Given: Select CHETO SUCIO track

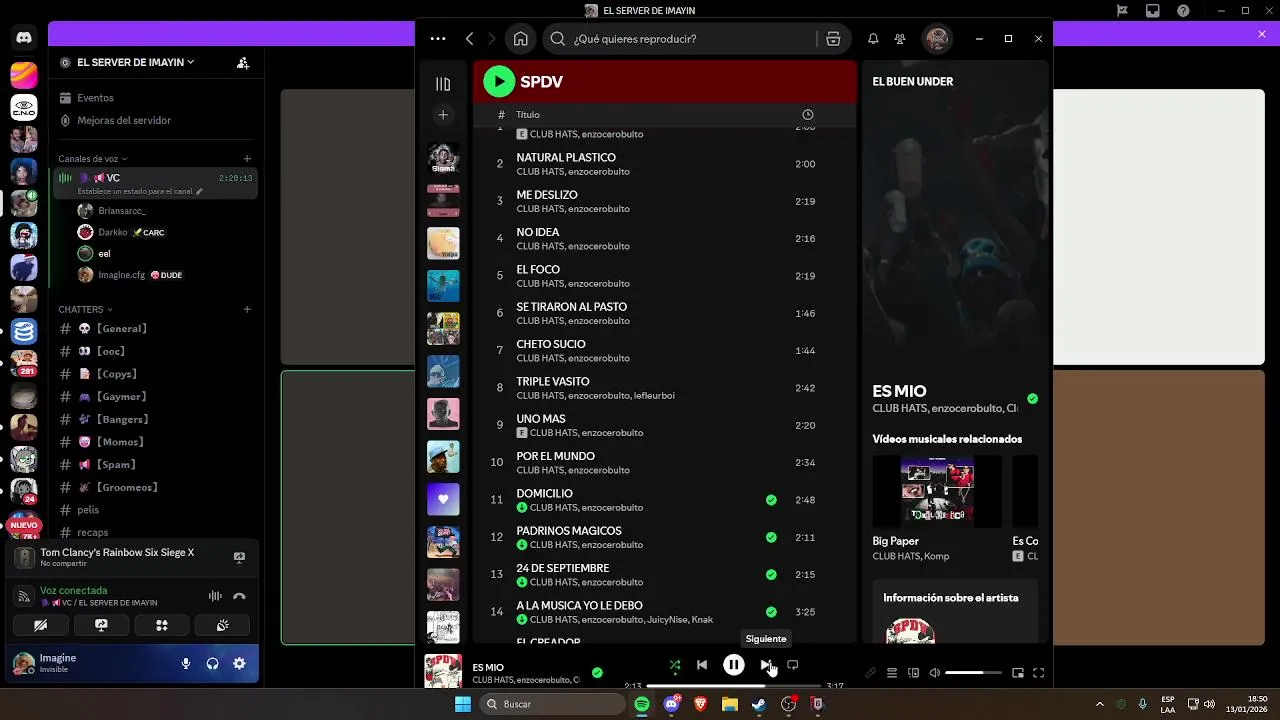Looking at the screenshot, I should 664,351.
